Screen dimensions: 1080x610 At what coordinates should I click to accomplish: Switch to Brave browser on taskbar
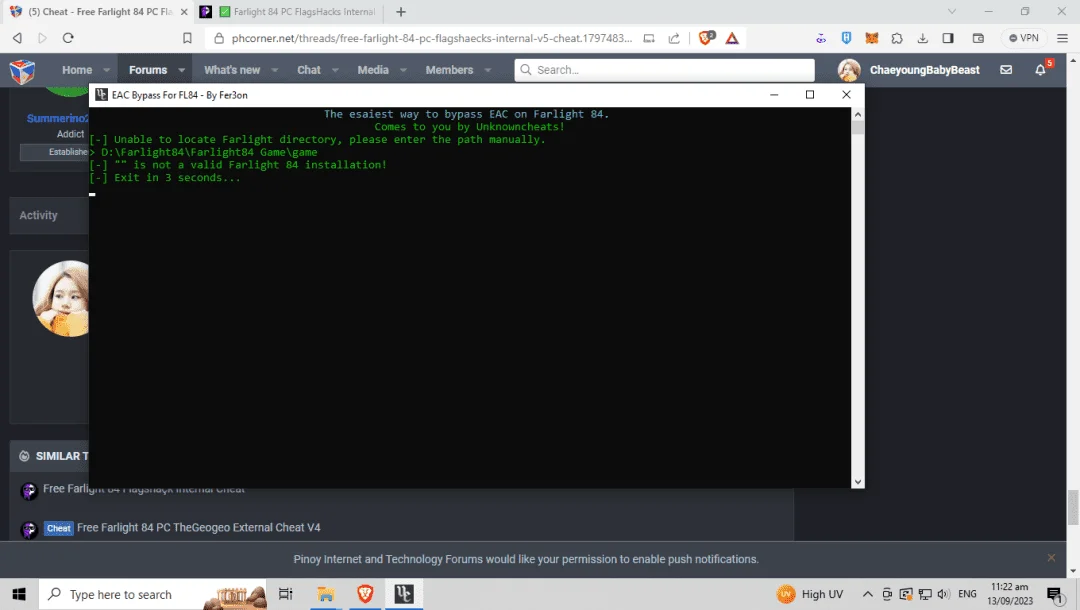(x=365, y=594)
